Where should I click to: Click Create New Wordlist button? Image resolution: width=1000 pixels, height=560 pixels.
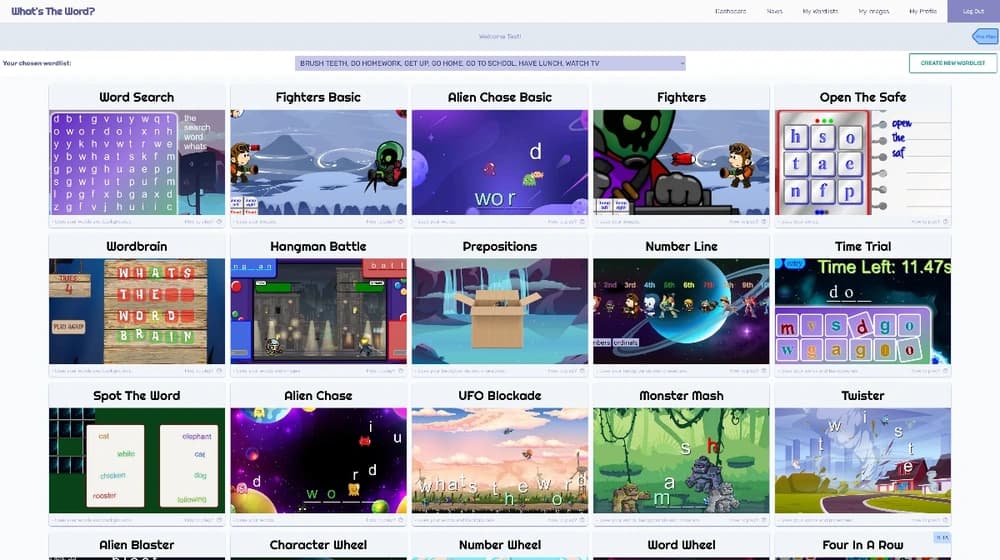pyautogui.click(x=953, y=63)
